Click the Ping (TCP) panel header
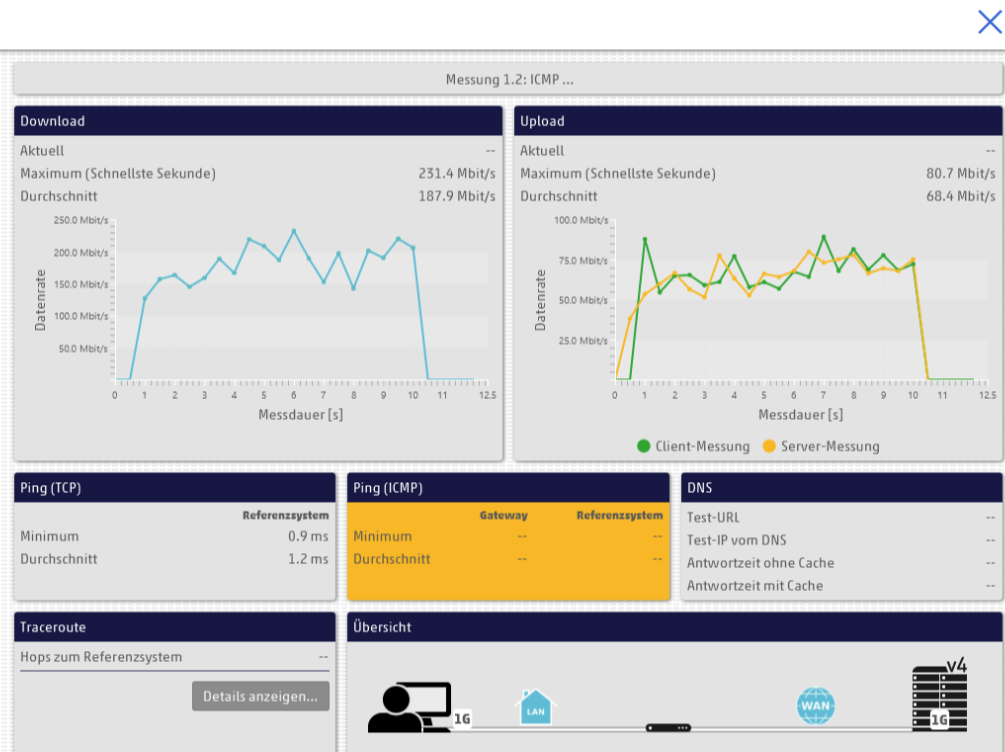Screen dimensions: 1005x752 pyautogui.click(x=175, y=488)
